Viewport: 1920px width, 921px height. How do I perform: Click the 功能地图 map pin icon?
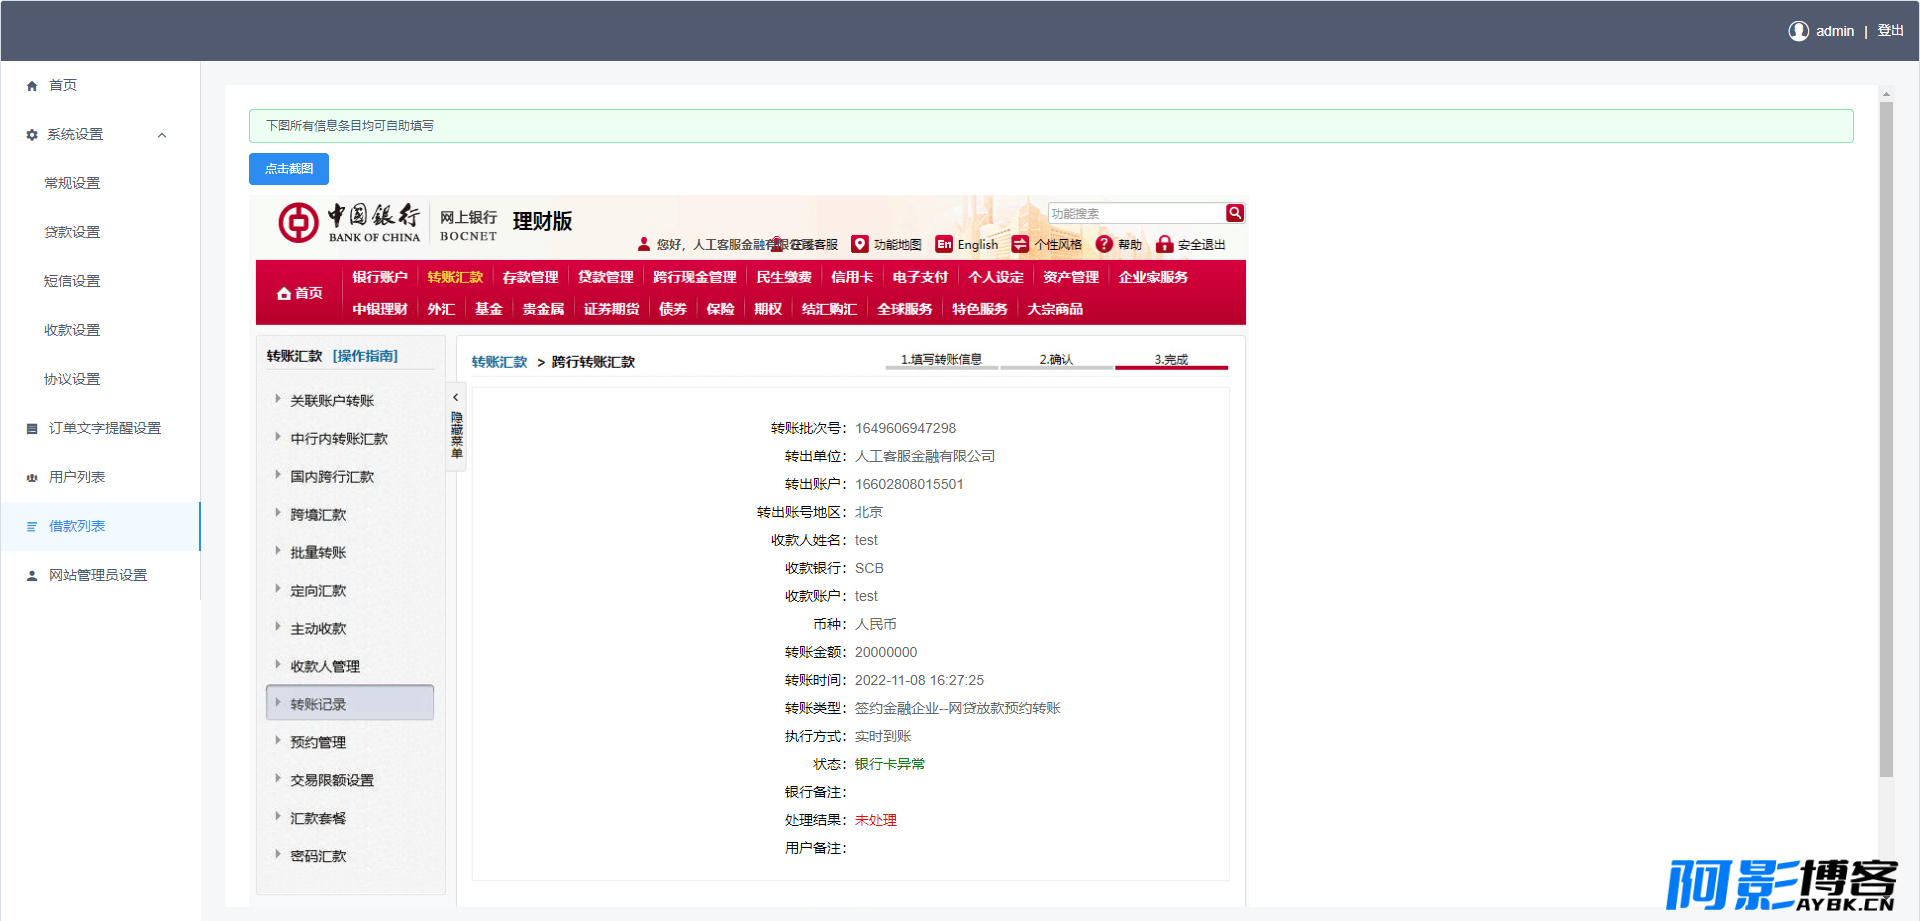tap(860, 244)
